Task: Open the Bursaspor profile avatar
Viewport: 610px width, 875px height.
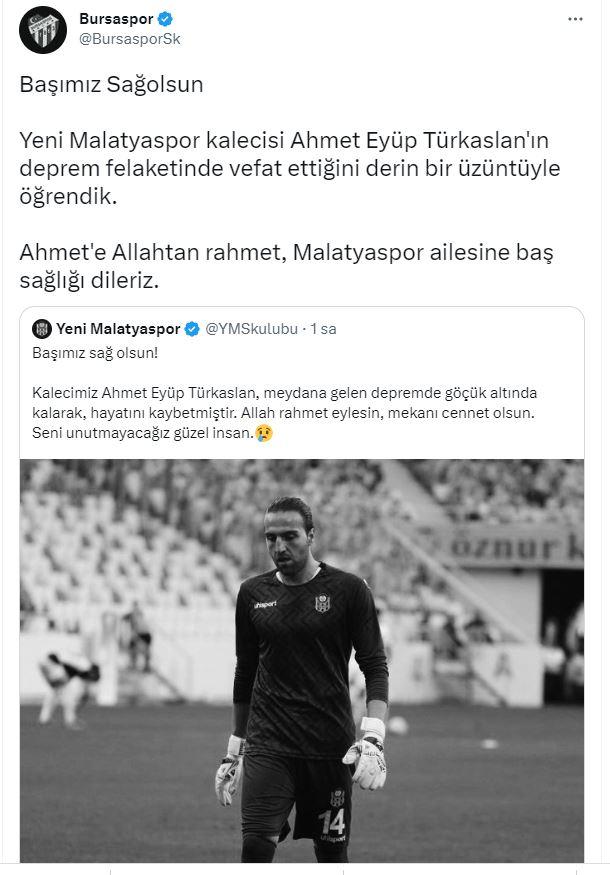Action: [x=43, y=30]
